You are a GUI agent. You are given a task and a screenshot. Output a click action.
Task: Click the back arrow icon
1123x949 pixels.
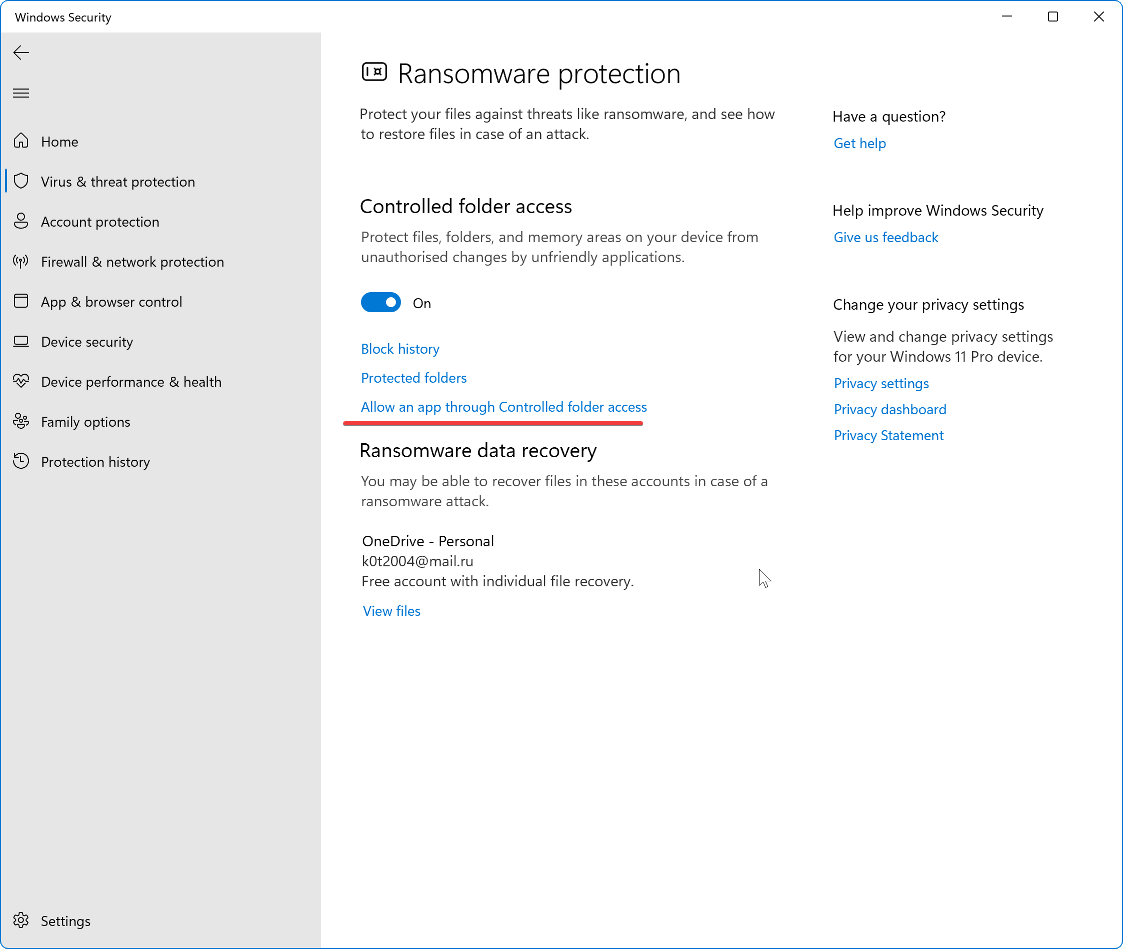[21, 52]
